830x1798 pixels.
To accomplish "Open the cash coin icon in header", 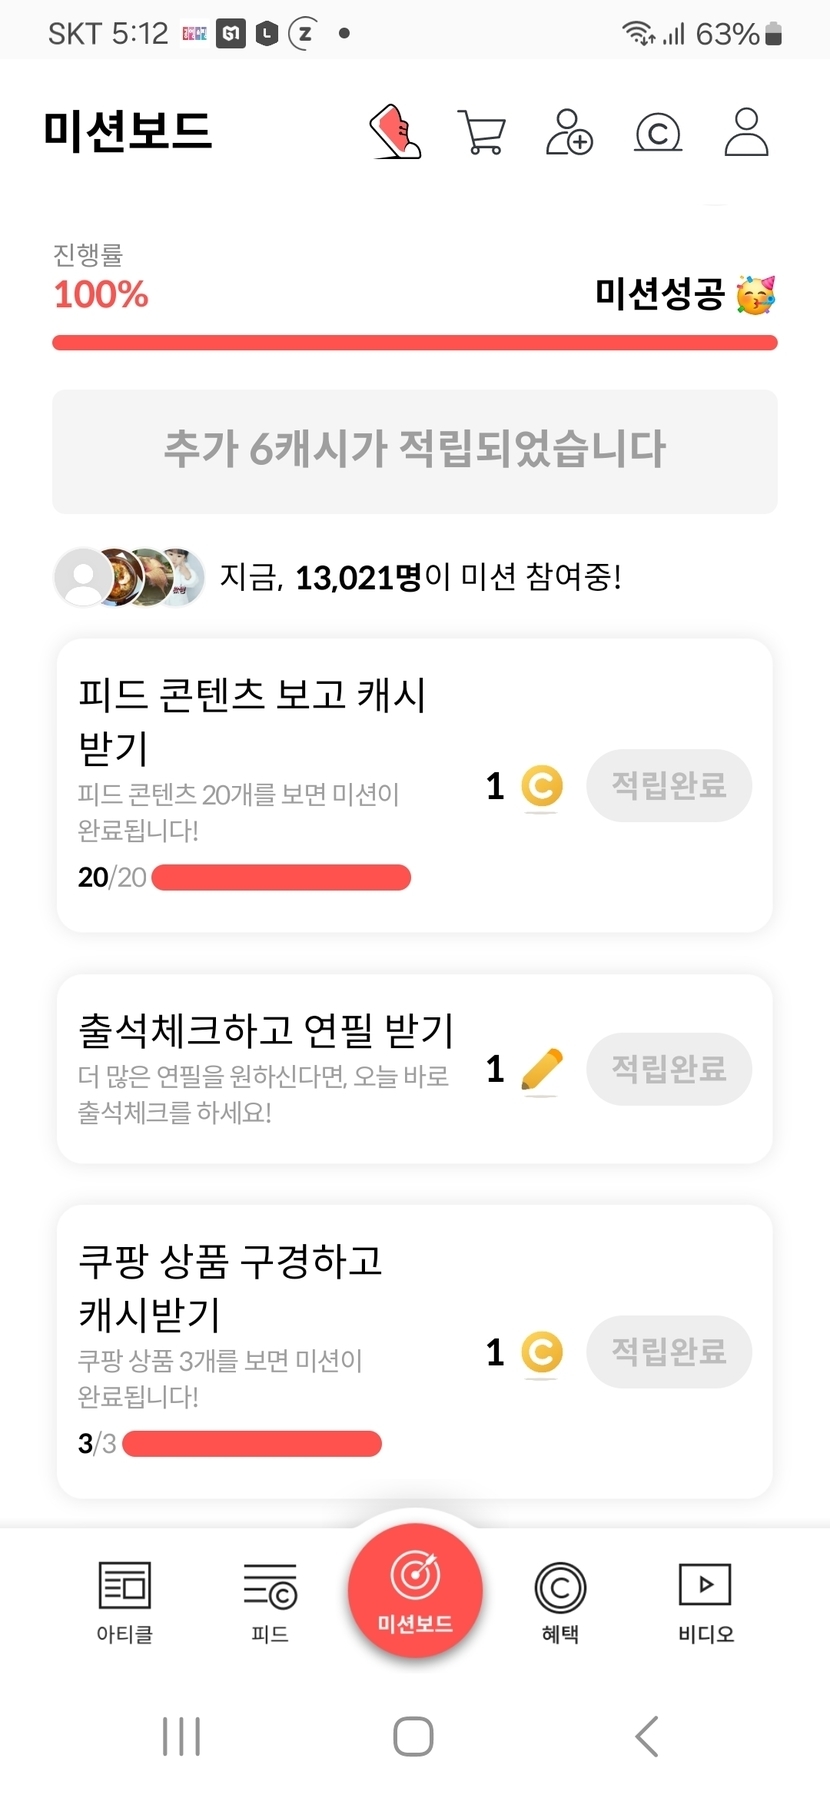I will 658,133.
